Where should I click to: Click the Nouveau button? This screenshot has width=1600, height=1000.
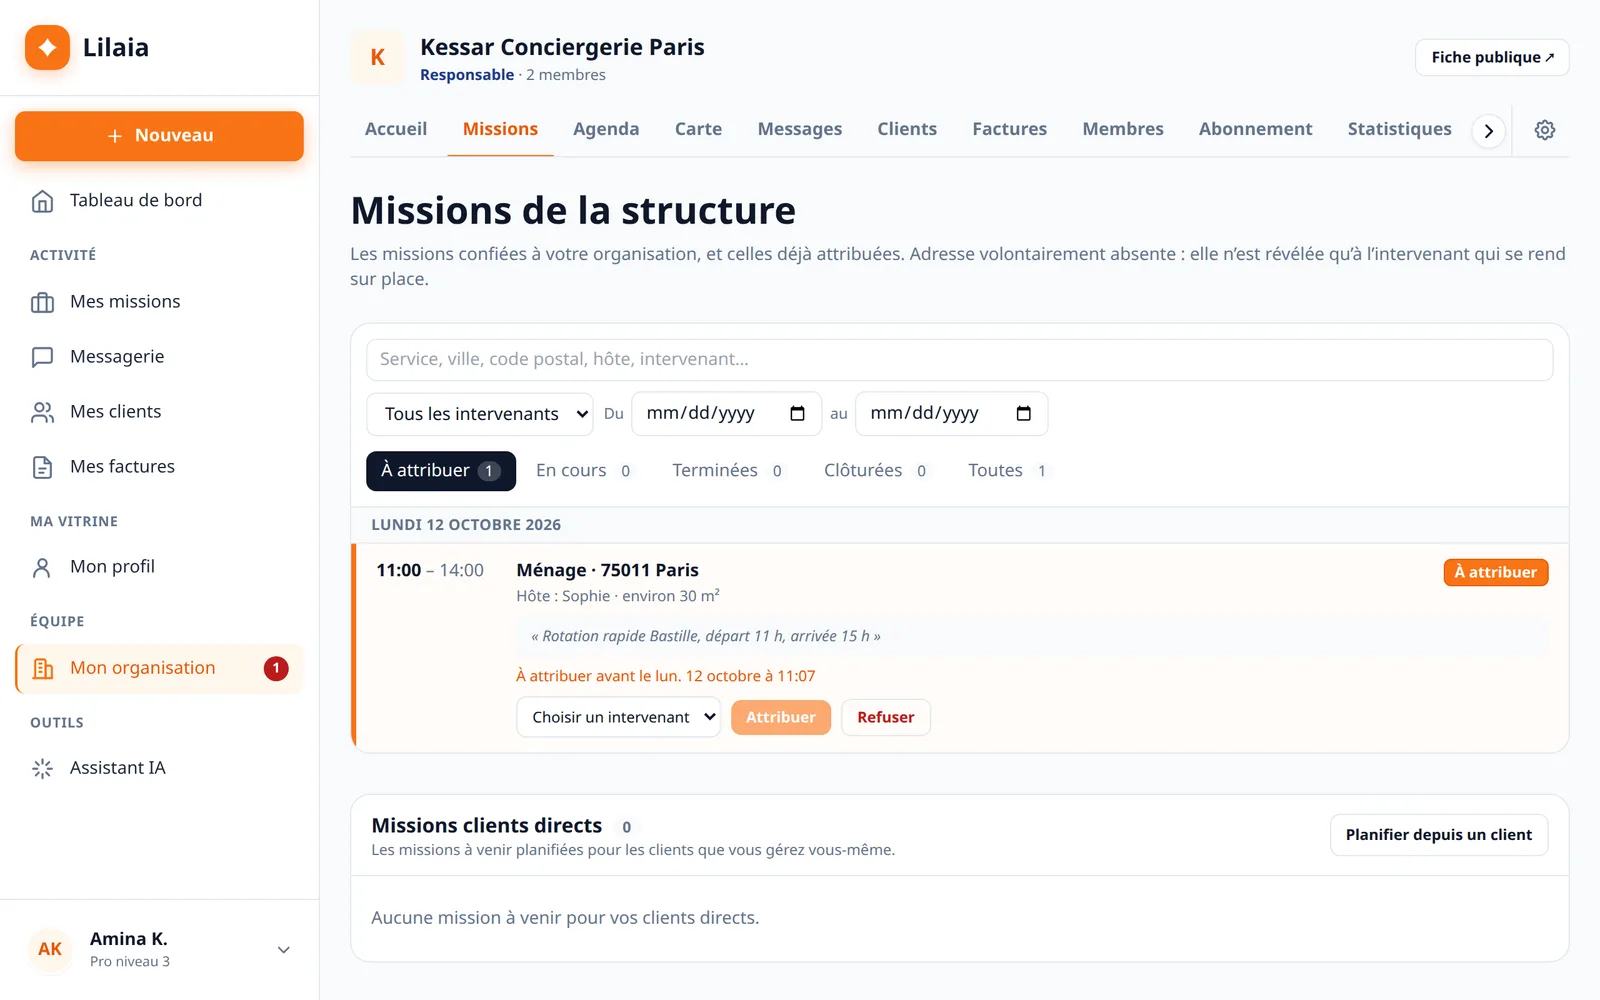(x=159, y=136)
